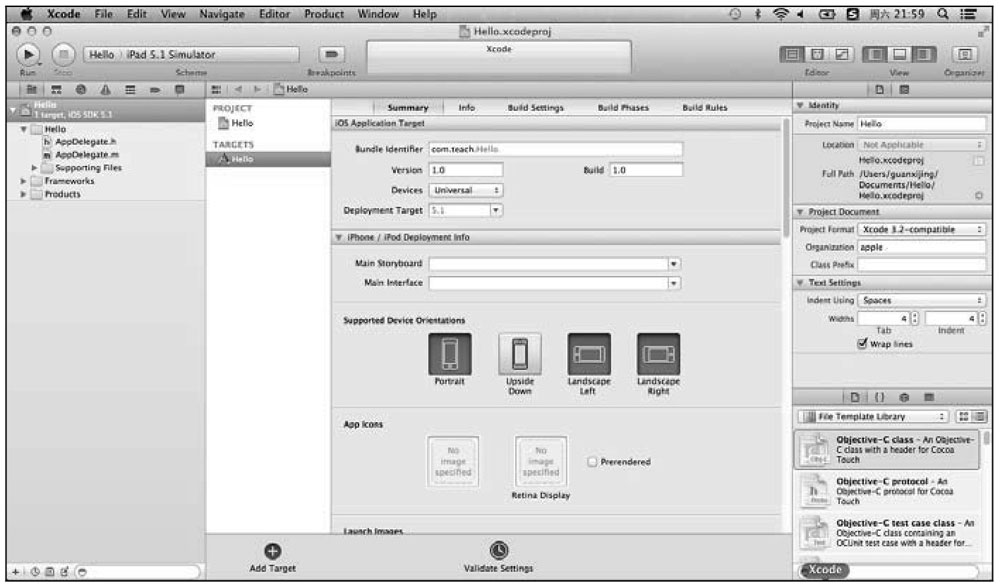Expand the Frameworks group
The height and width of the screenshot is (588, 1000).
(24, 181)
